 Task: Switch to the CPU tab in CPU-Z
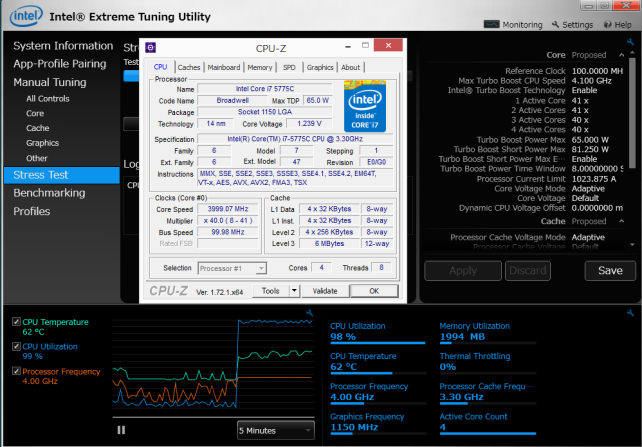160,67
